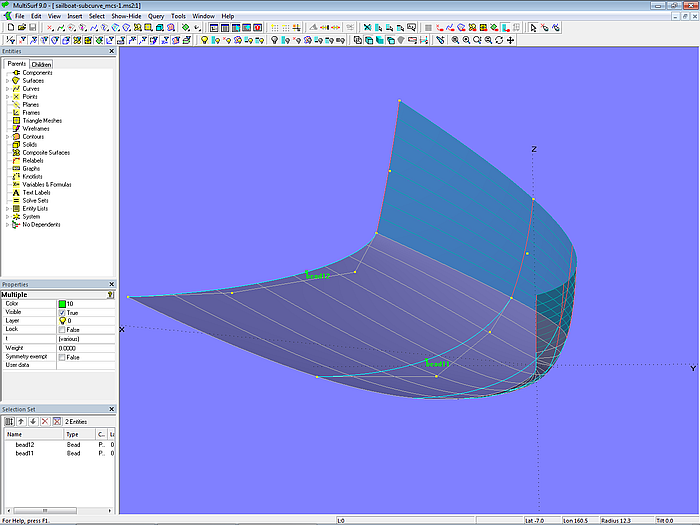Select the arrow pointer Select tool
The height and width of the screenshot is (525, 700).
533,28
